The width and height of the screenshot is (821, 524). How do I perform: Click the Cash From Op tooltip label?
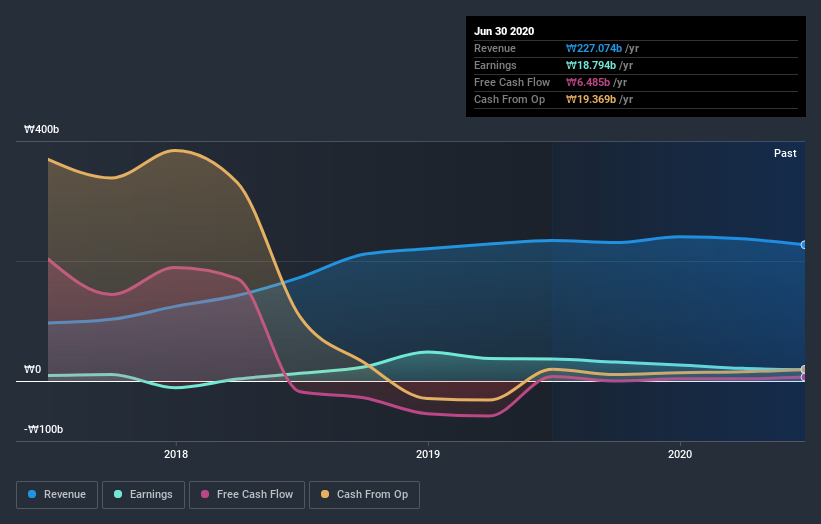[x=509, y=99]
